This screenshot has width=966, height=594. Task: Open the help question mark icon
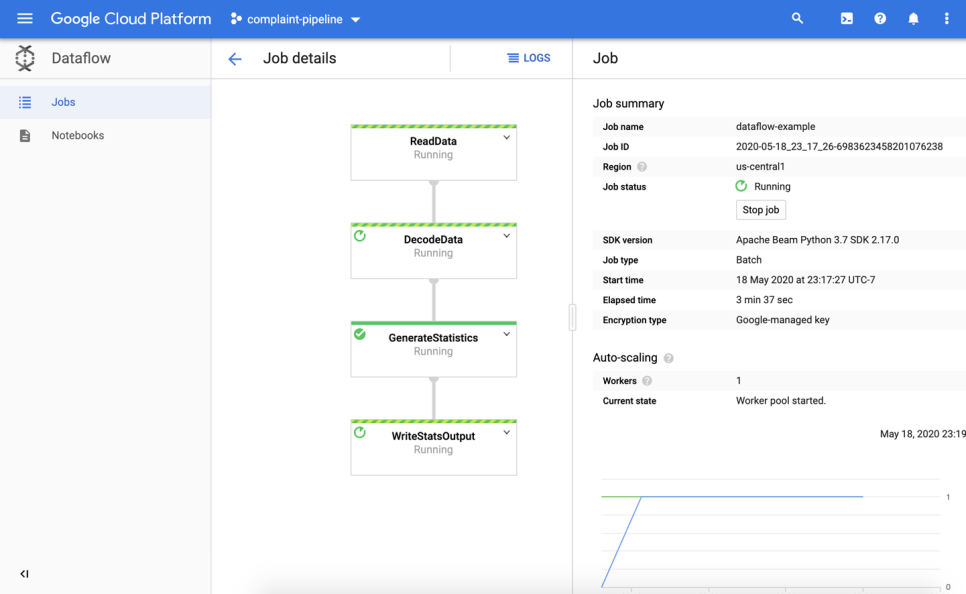click(x=880, y=18)
